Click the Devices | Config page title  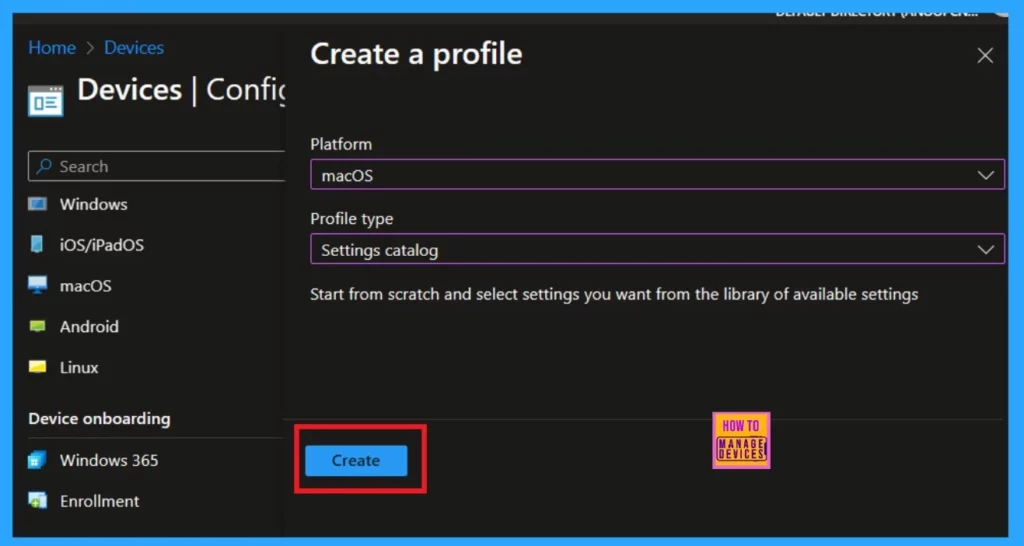point(181,89)
